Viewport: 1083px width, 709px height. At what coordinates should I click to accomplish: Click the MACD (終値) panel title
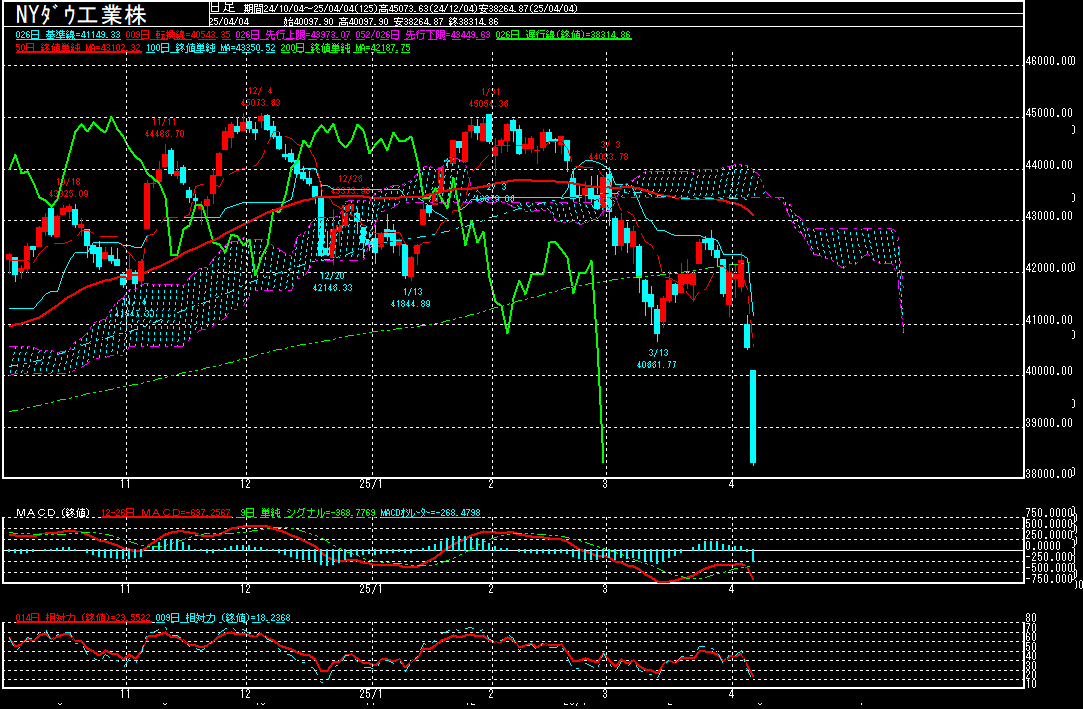53,513
